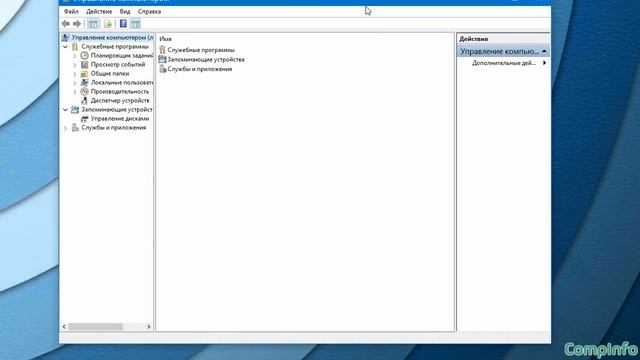
Task: Click Запоминающие устройства icon in list pane
Action: (162, 59)
